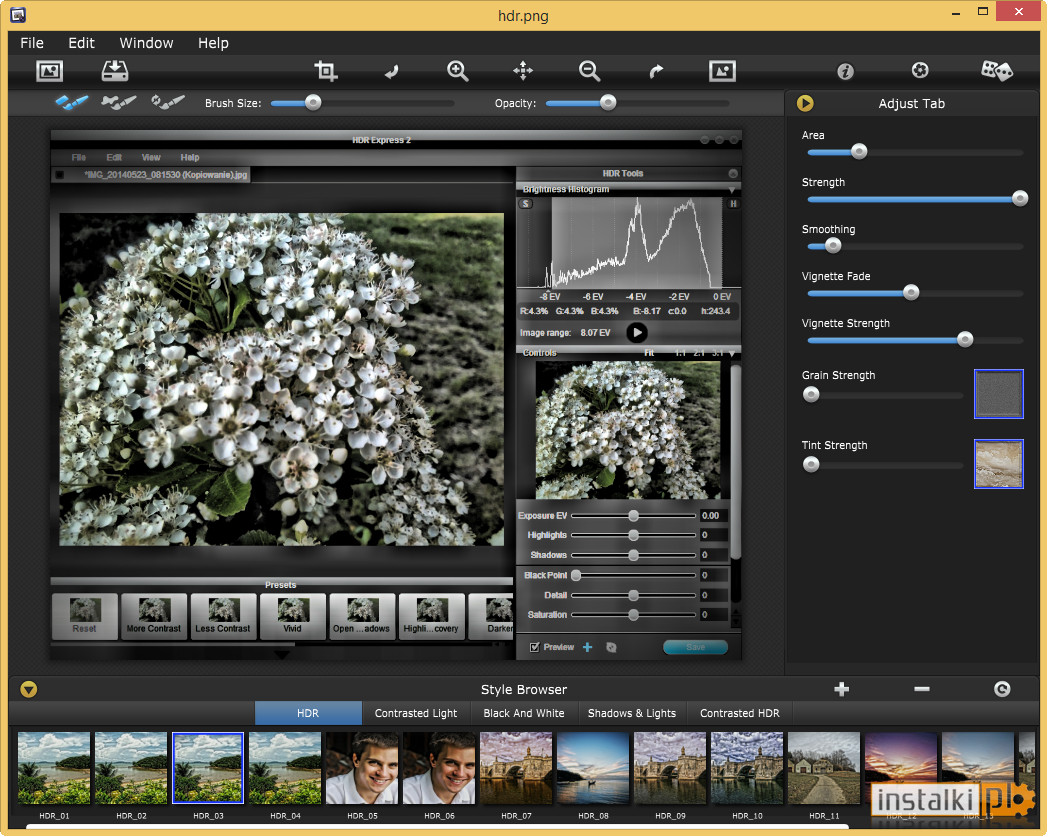
Task: Open the Window menu
Action: (x=146, y=43)
